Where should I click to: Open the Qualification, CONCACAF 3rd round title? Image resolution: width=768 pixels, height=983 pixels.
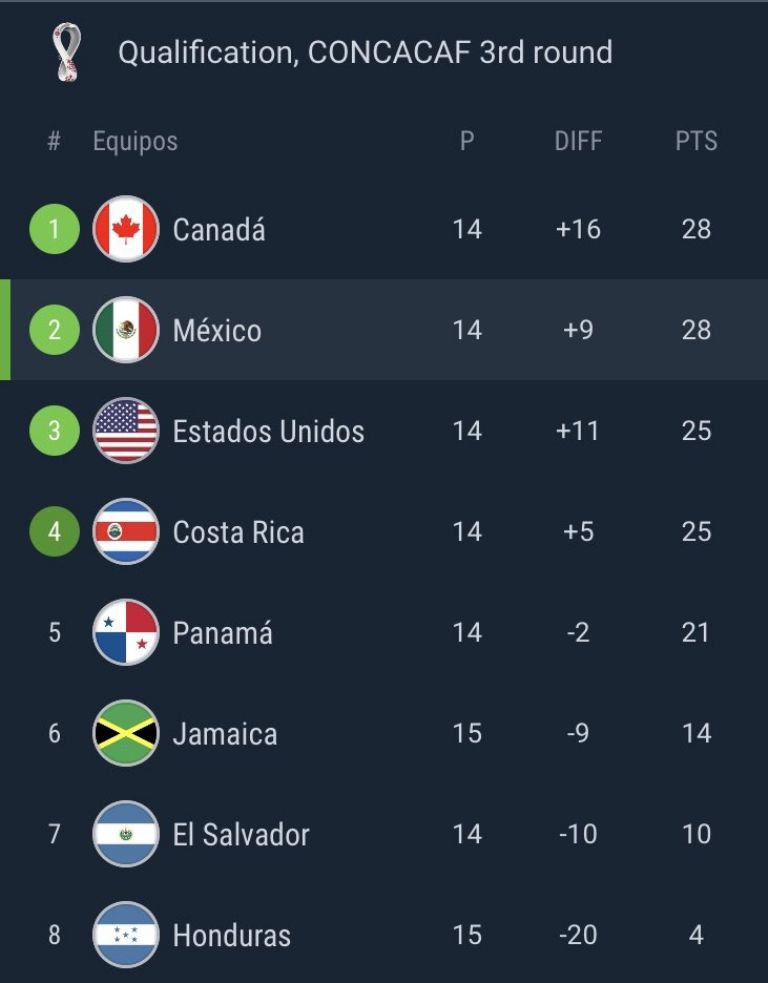[x=366, y=52]
